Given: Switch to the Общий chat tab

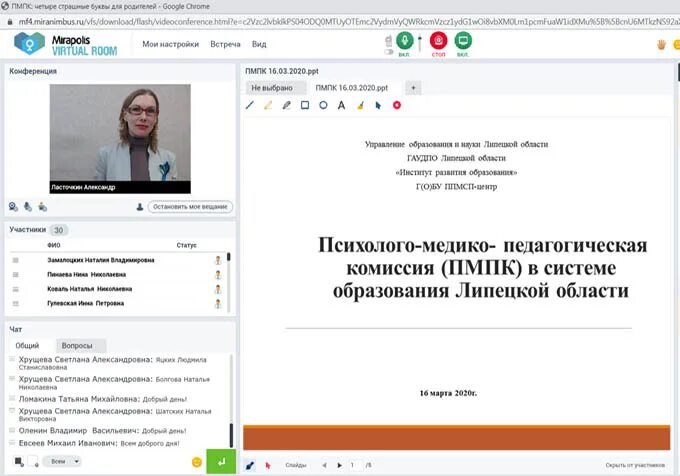Looking at the screenshot, I should pyautogui.click(x=27, y=346).
